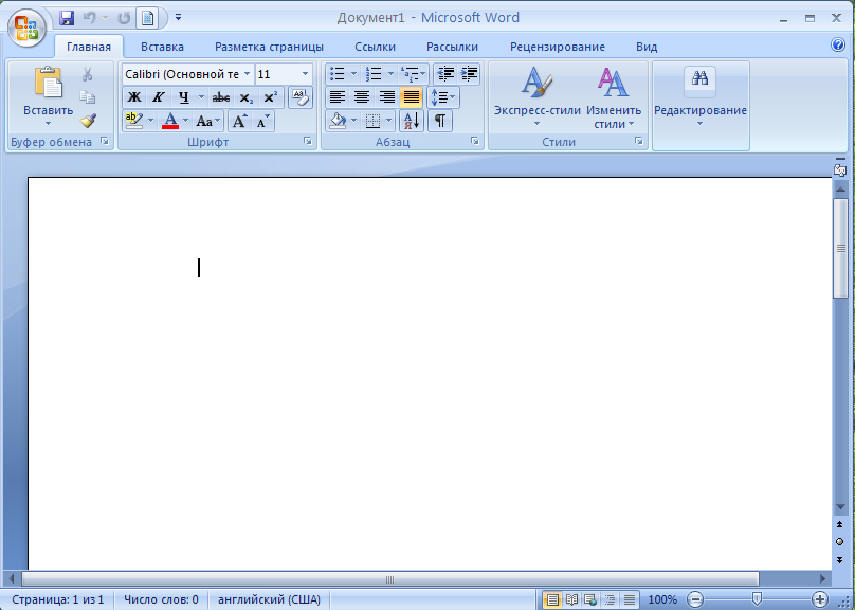The width and height of the screenshot is (855, 610).
Task: Switch to the Главная tab
Action: pos(89,47)
